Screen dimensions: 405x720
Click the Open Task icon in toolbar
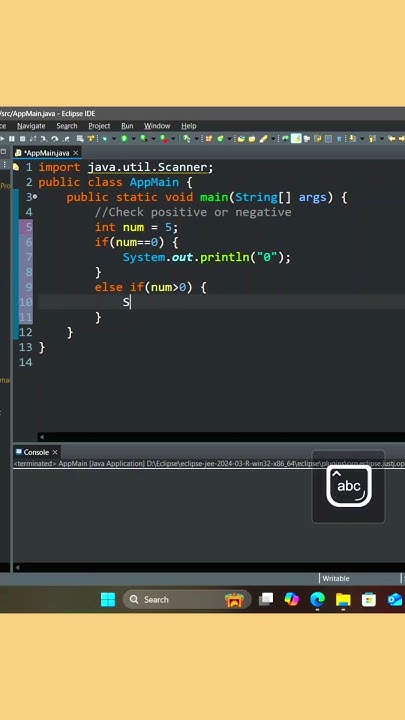[x=252, y=138]
